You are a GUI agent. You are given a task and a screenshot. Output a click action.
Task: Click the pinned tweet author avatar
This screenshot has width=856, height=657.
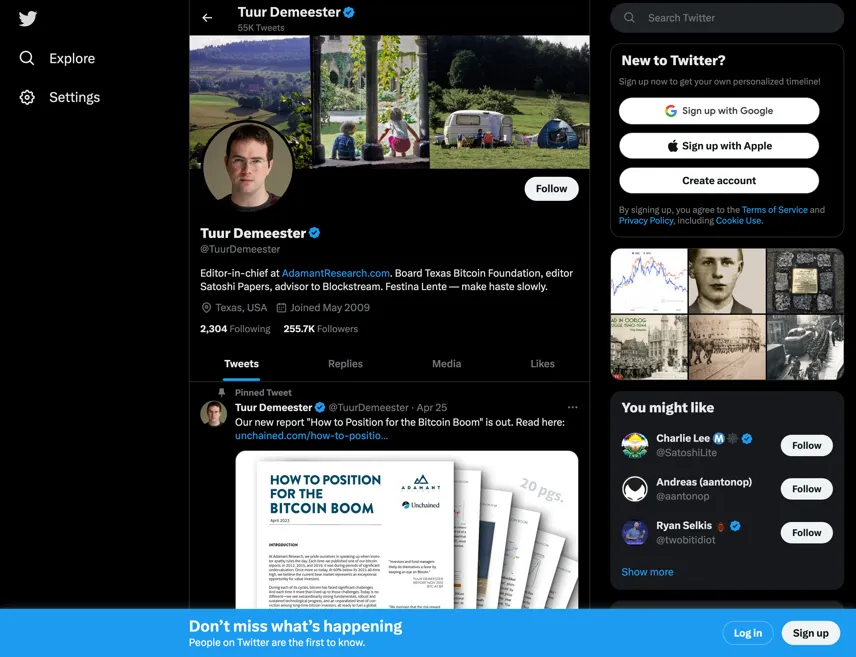[213, 413]
